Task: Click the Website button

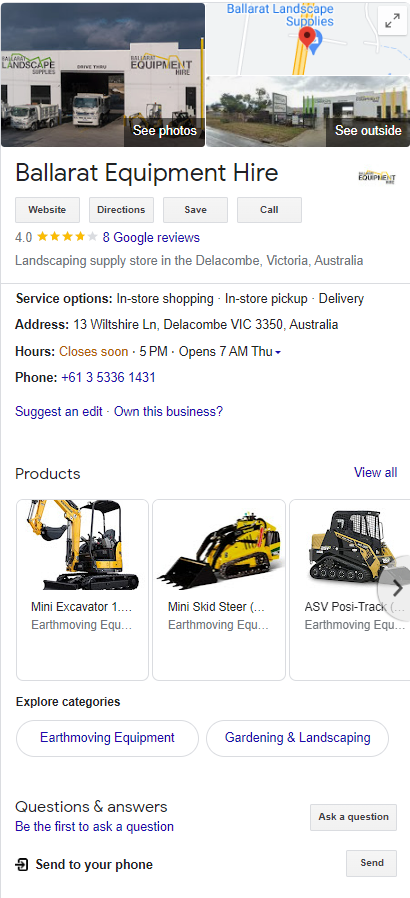Action: [x=48, y=210]
